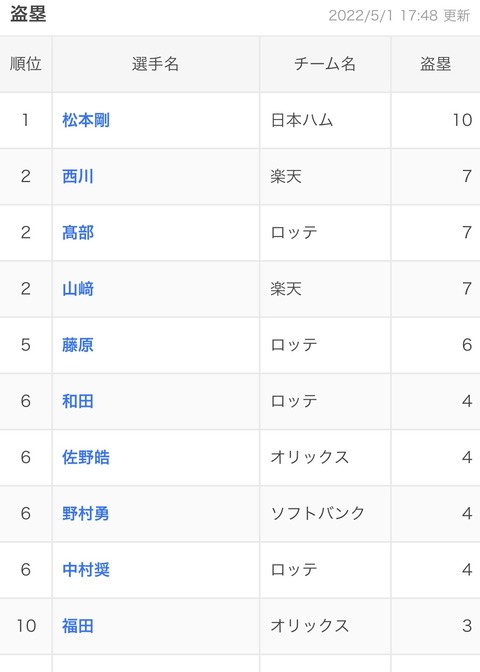Open player link 佐野皓

86,457
